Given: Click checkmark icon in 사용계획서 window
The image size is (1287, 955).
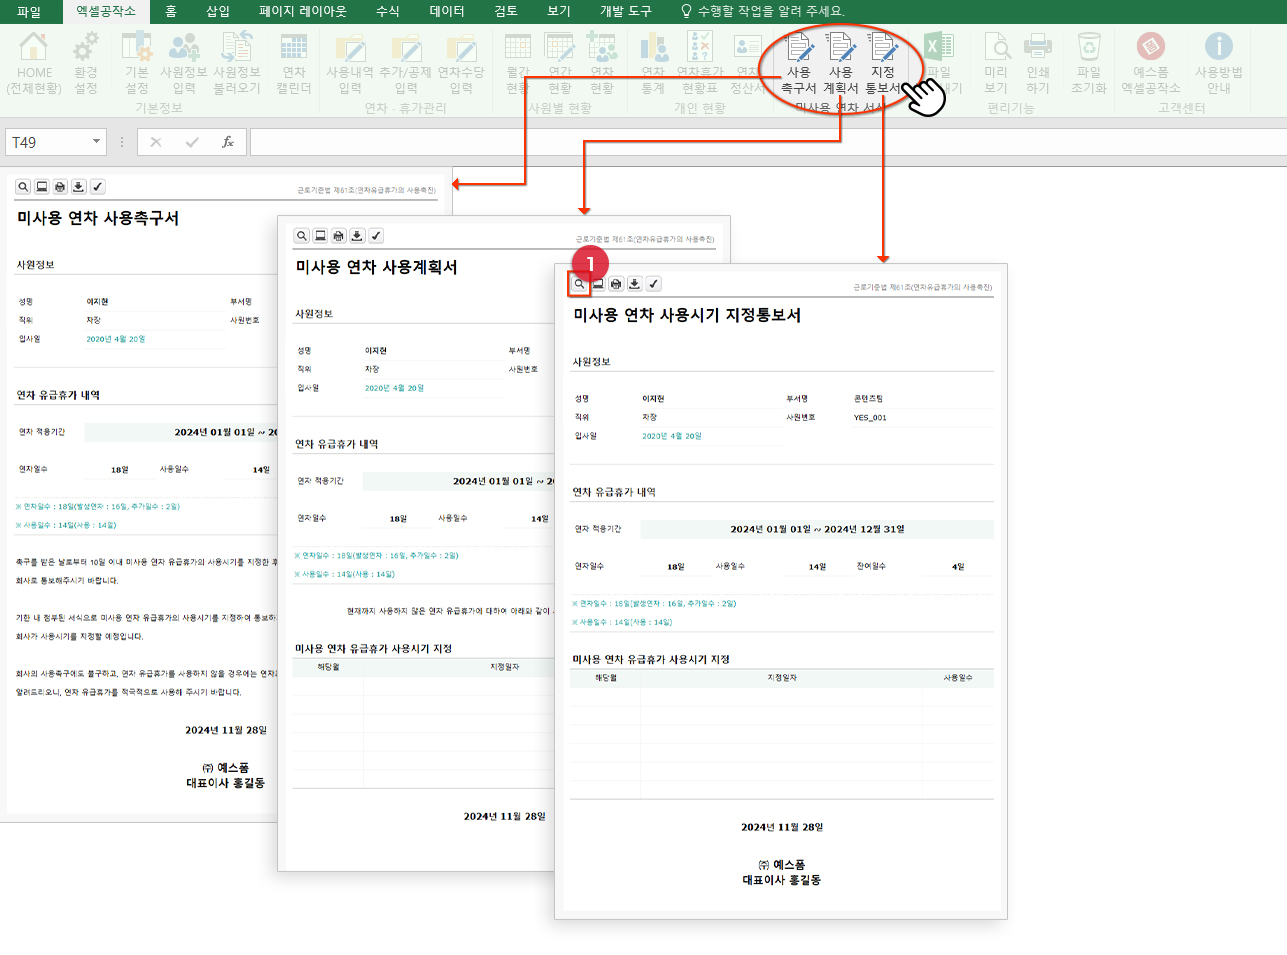Looking at the screenshot, I should 376,236.
